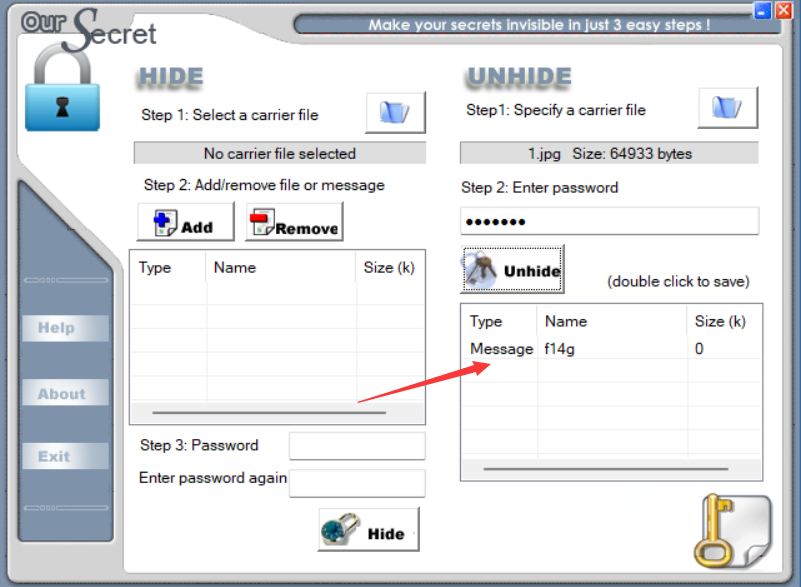Open the Help sidebar item
Screen dimensions: 801x587
(65, 328)
